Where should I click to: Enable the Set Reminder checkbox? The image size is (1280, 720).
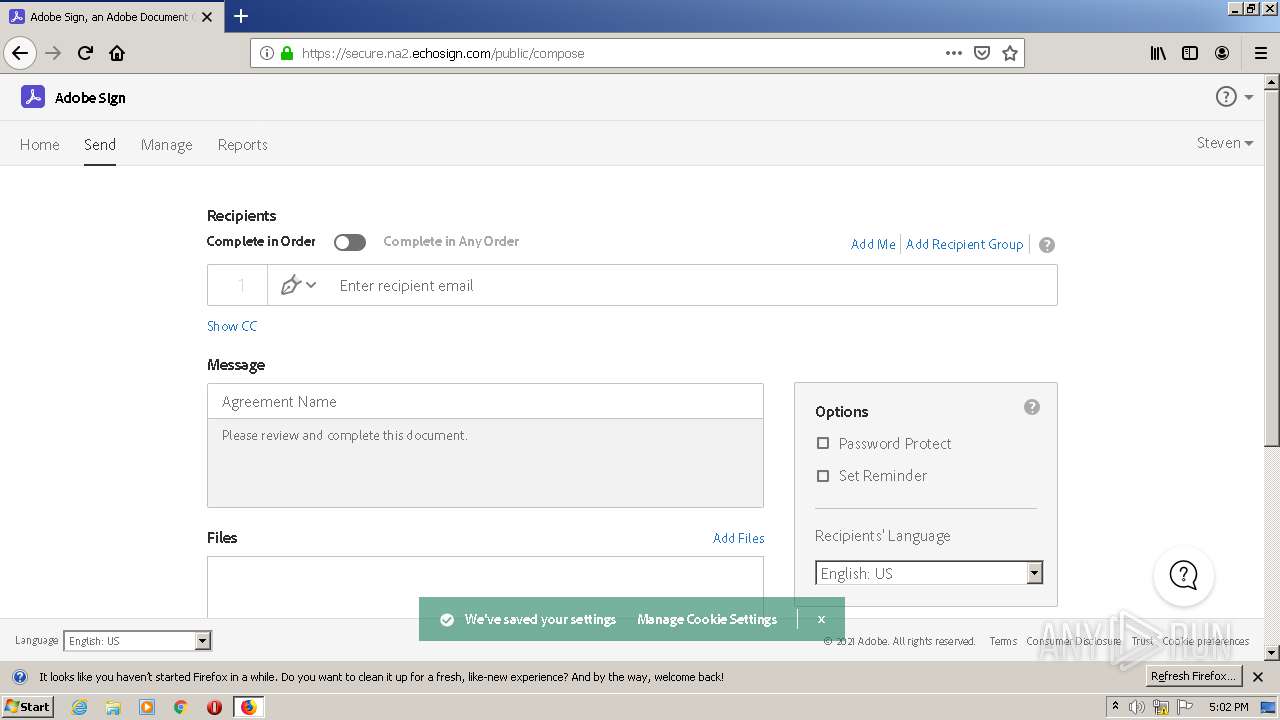click(823, 476)
